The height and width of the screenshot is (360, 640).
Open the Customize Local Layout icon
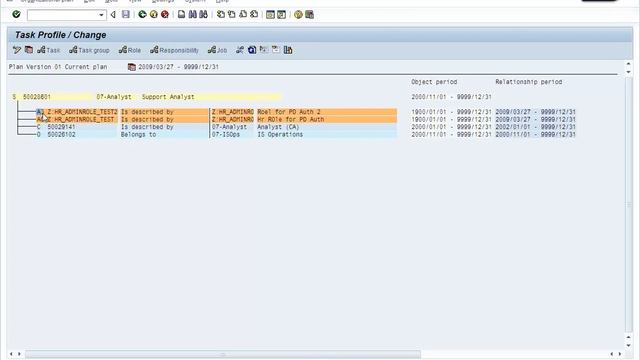point(309,15)
